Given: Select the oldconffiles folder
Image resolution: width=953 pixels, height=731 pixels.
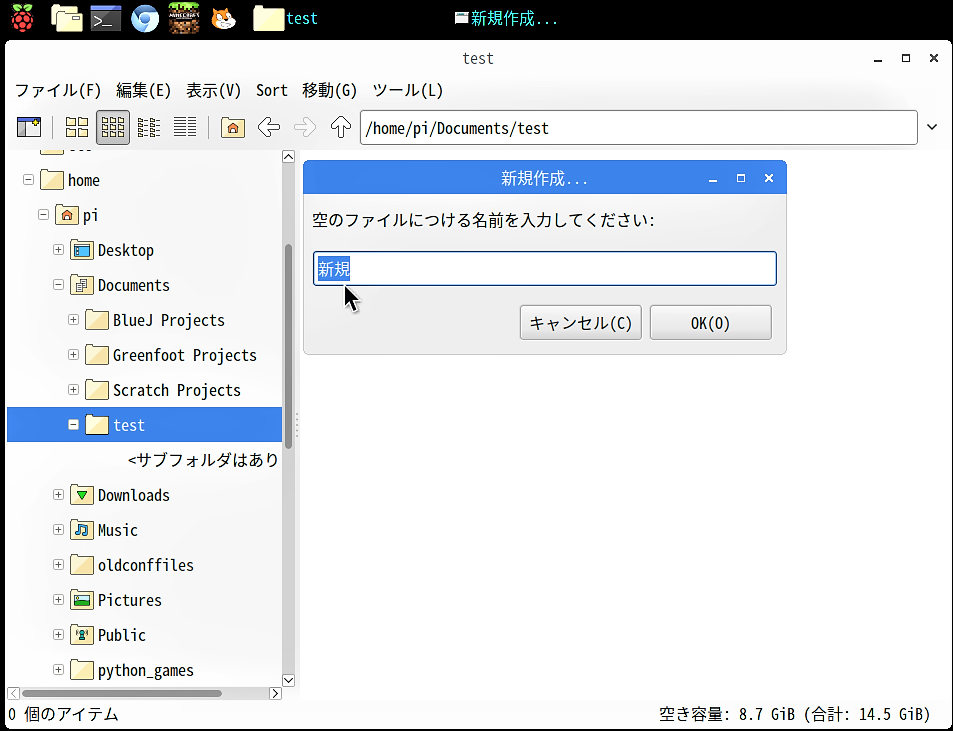Looking at the screenshot, I should 132,565.
